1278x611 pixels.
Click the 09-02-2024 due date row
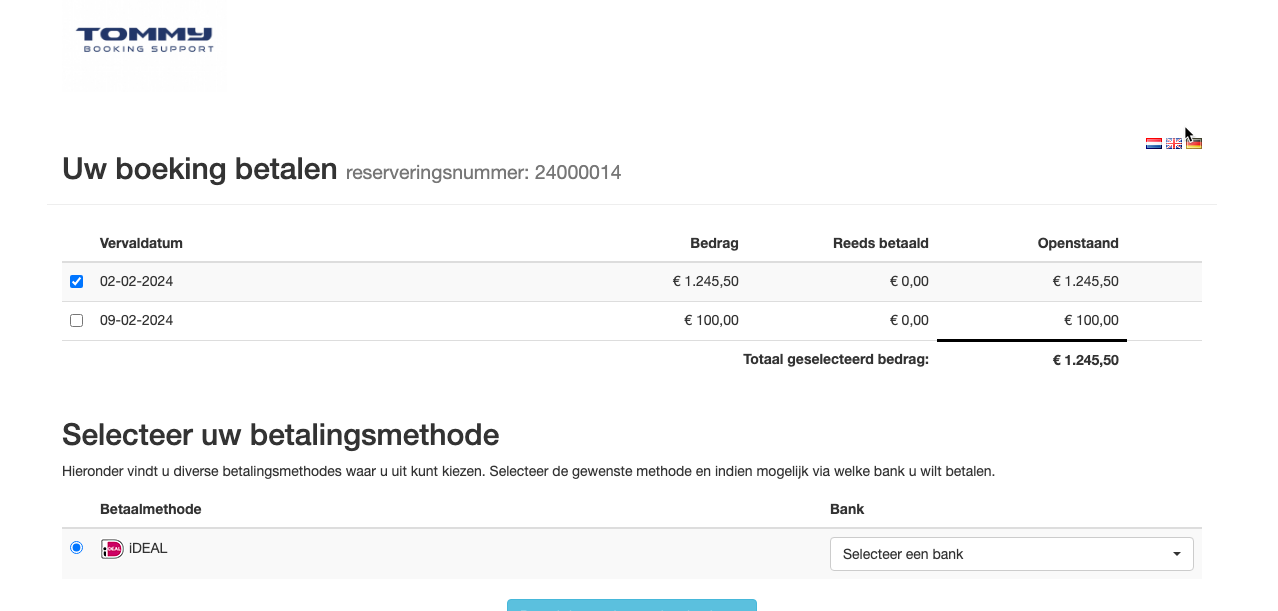pyautogui.click(x=631, y=321)
